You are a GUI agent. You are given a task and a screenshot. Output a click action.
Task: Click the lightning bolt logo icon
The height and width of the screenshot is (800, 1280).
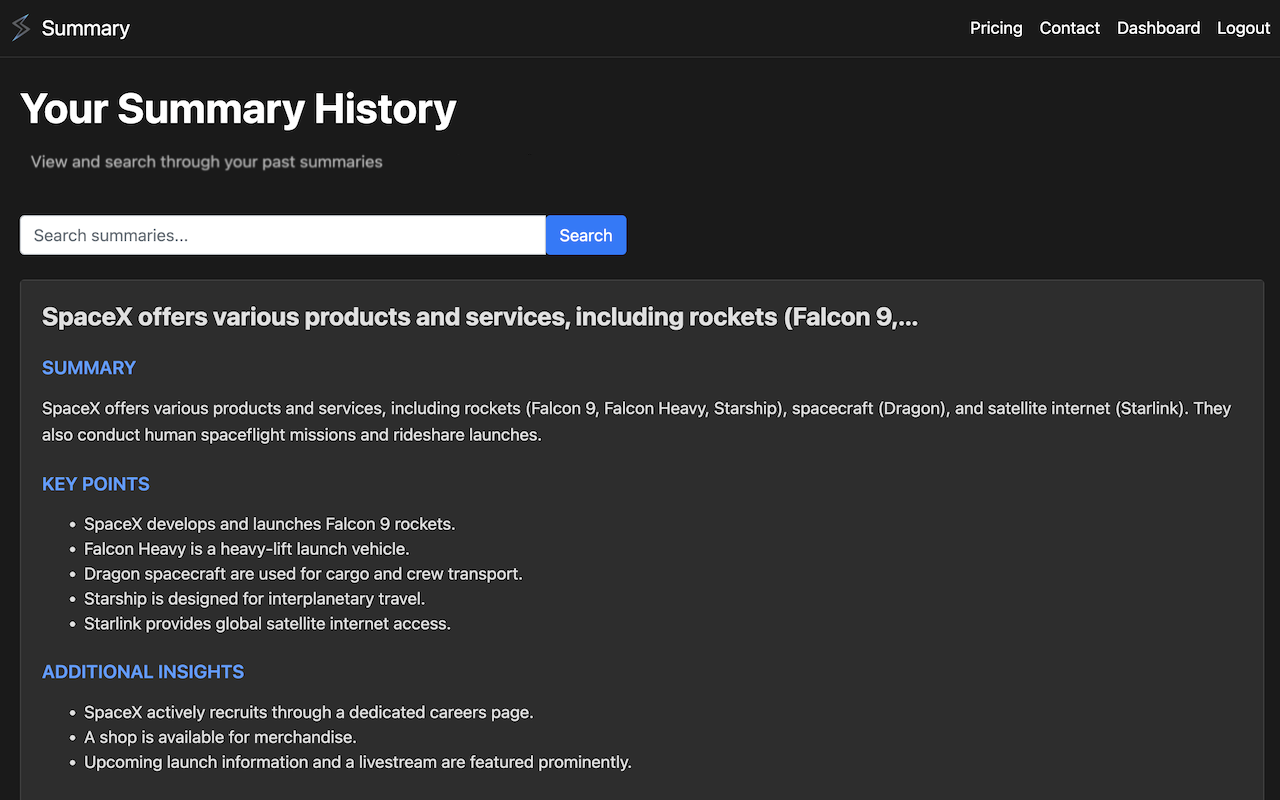21,28
